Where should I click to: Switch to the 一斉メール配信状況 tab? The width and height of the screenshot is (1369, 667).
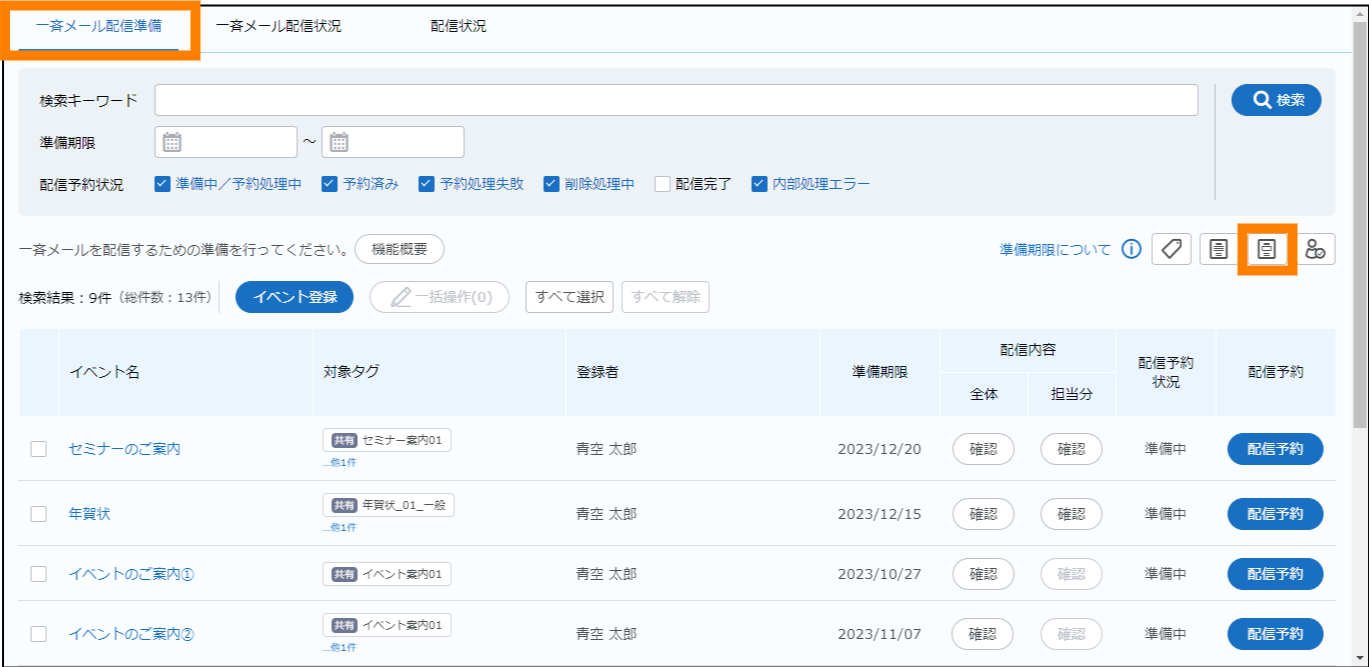[x=278, y=26]
